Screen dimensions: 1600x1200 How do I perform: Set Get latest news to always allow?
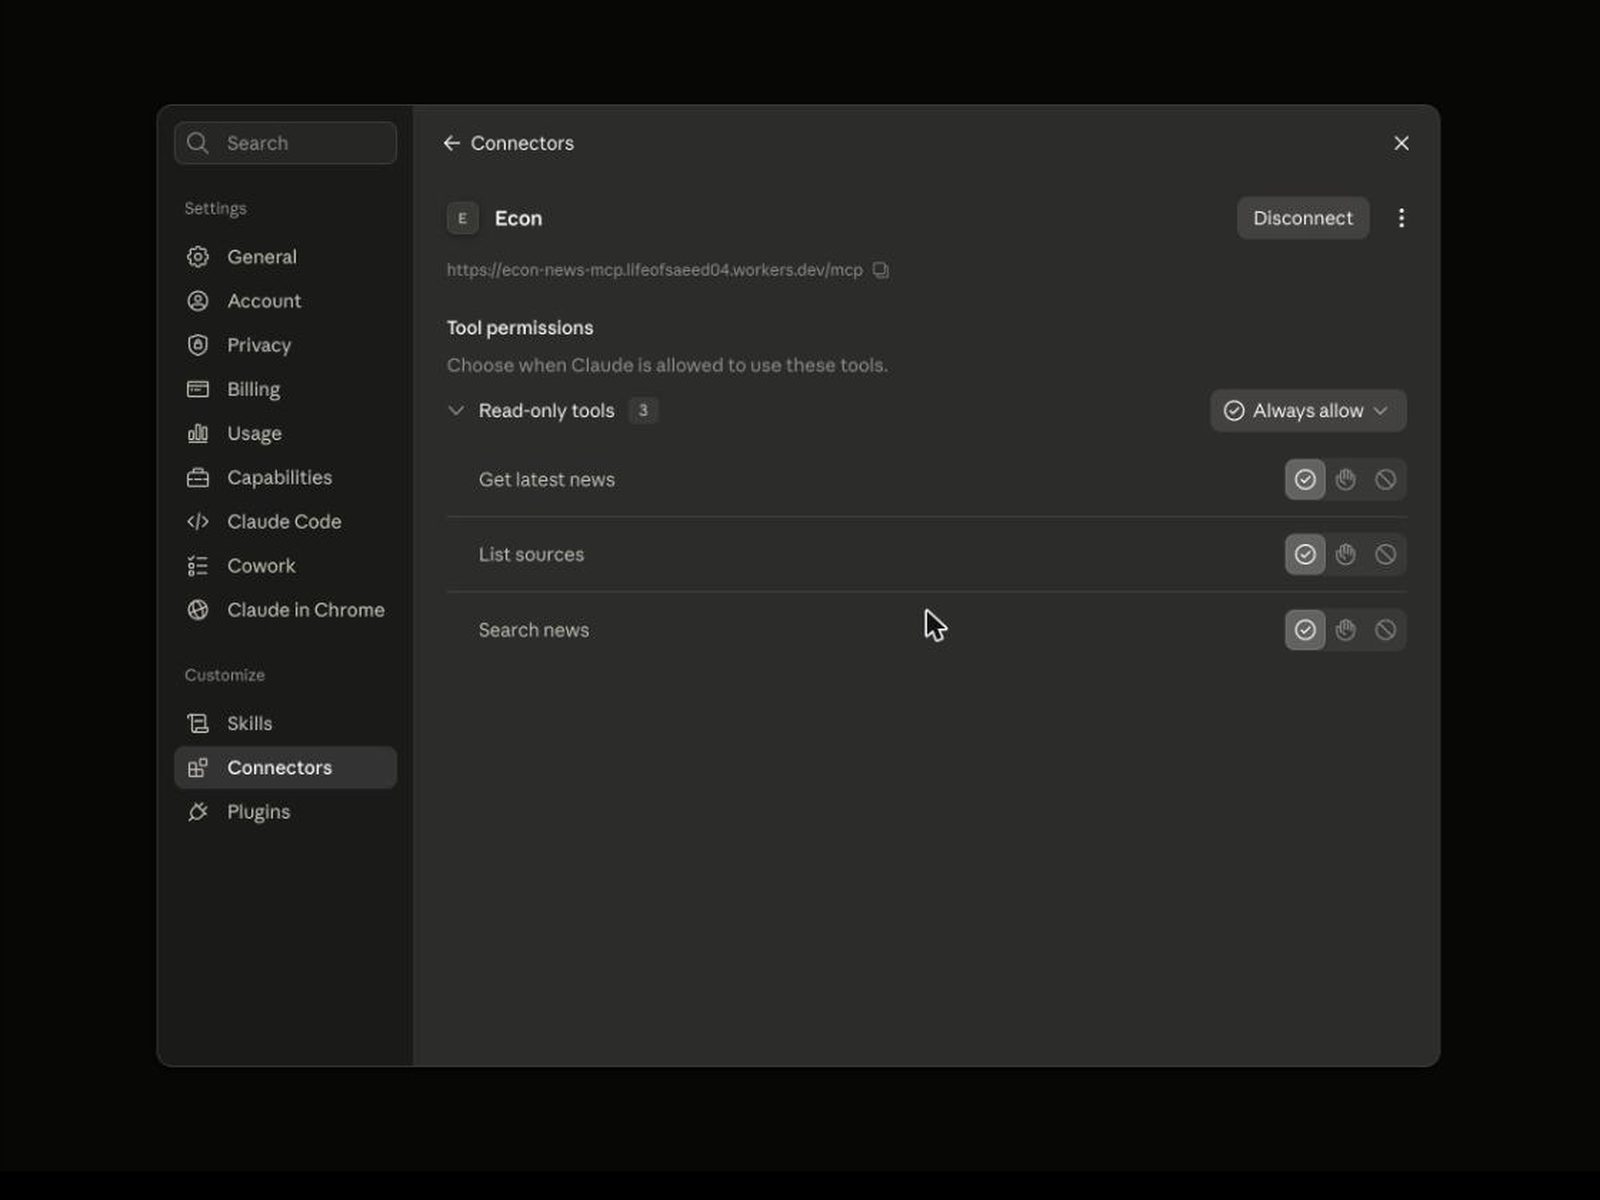[1305, 479]
